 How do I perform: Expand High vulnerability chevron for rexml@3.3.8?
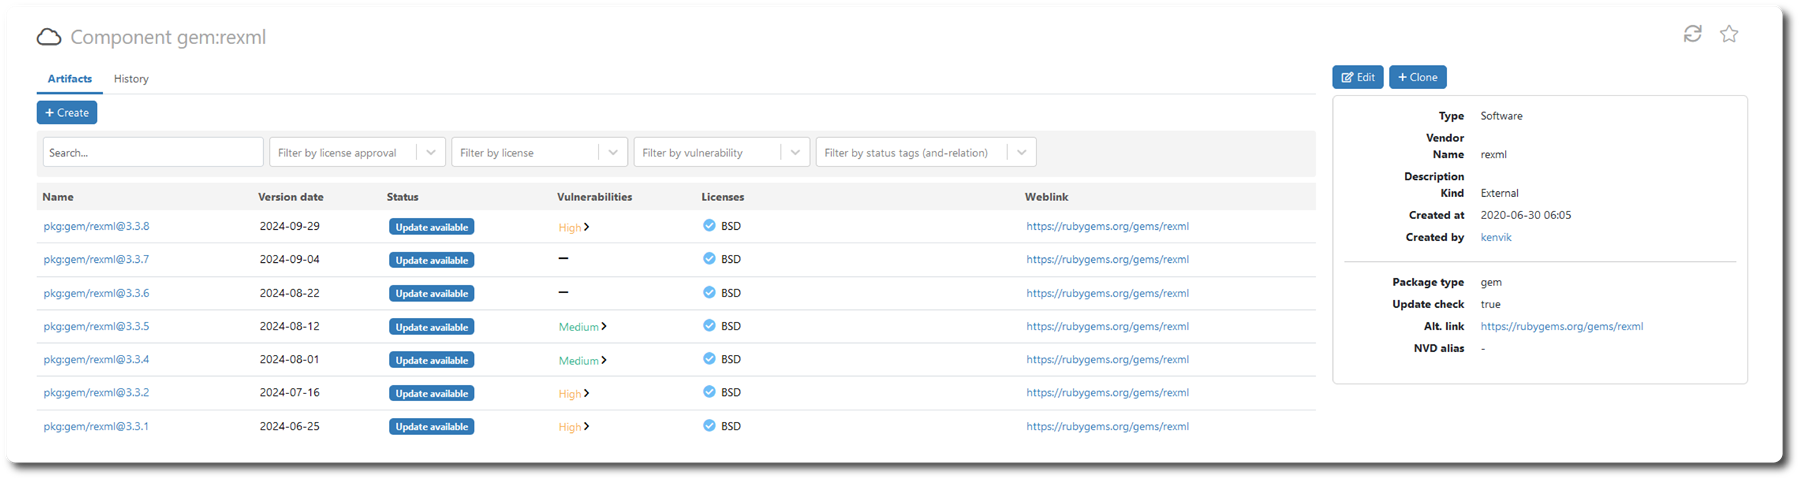point(587,227)
